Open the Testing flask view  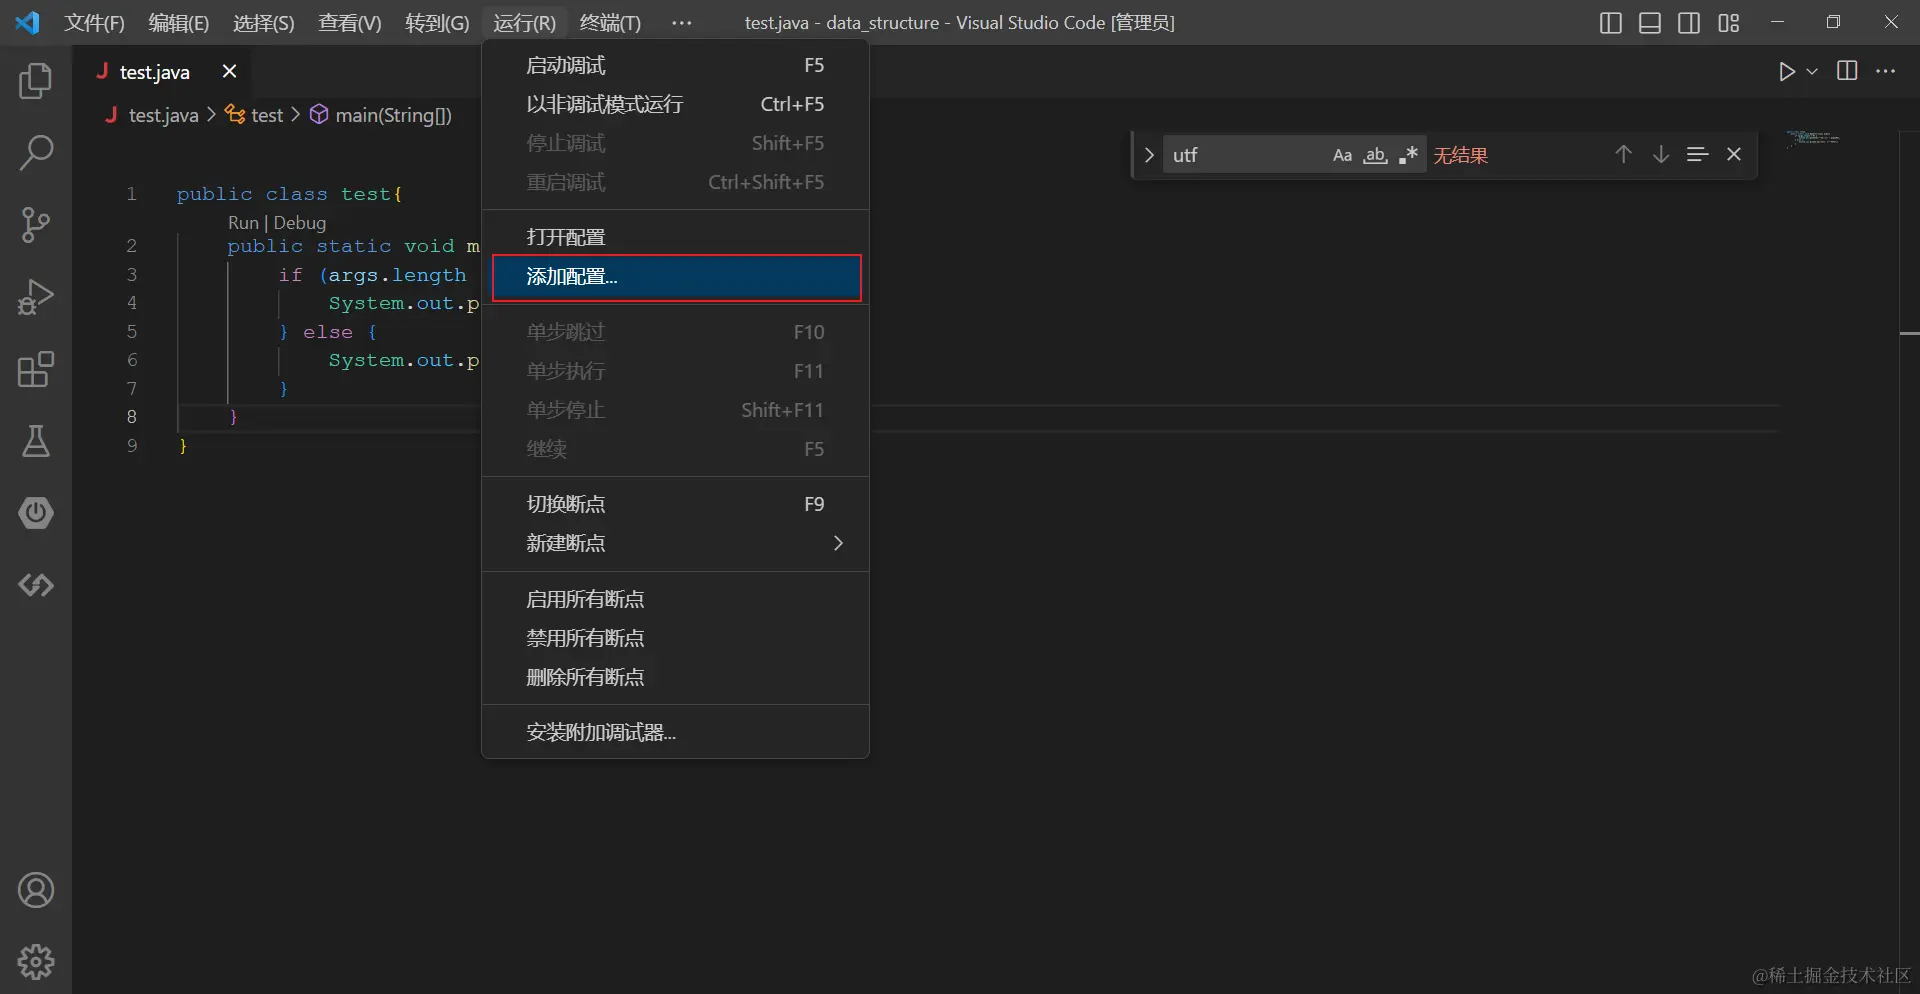(36, 441)
